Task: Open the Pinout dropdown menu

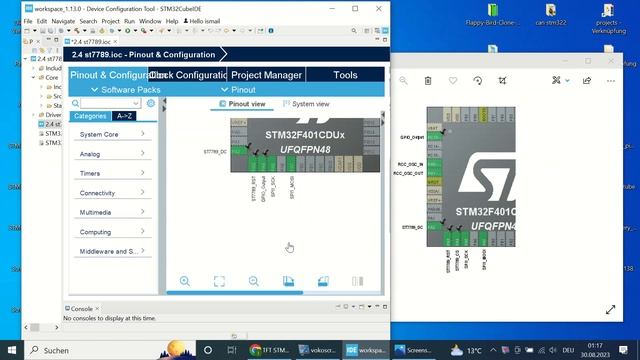Action: point(238,90)
